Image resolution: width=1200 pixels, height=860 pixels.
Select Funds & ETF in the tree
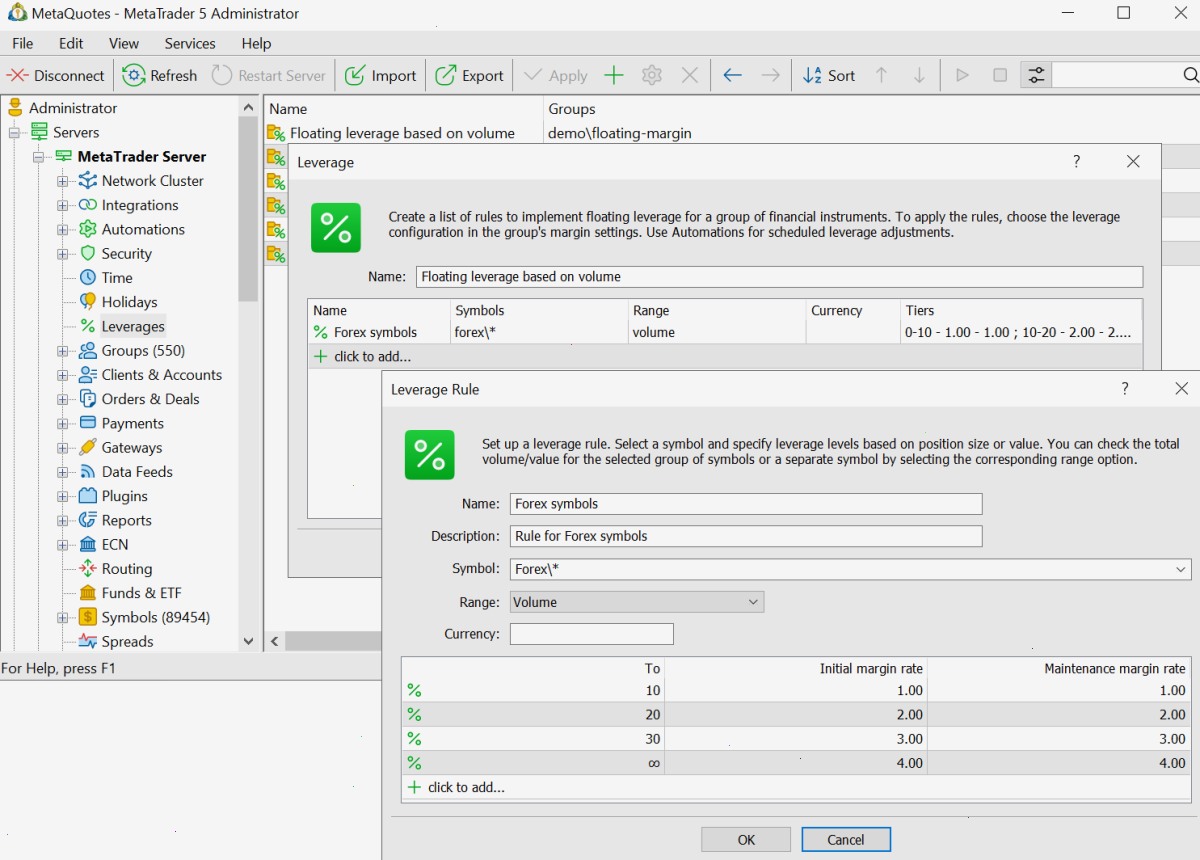(x=142, y=593)
